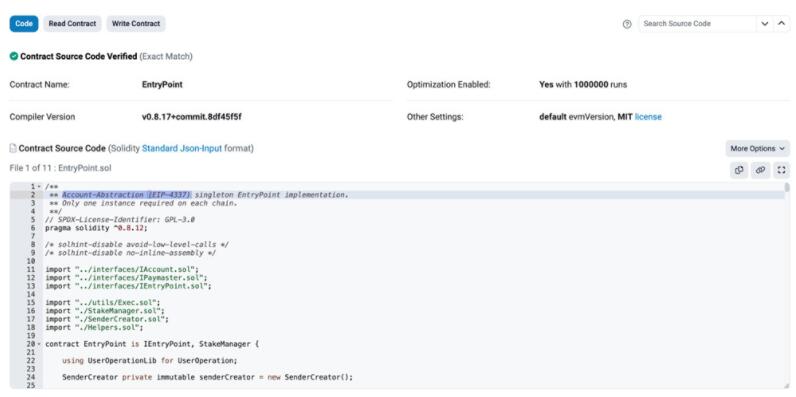
Task: Copy the permalink with link icon
Action: (x=760, y=170)
